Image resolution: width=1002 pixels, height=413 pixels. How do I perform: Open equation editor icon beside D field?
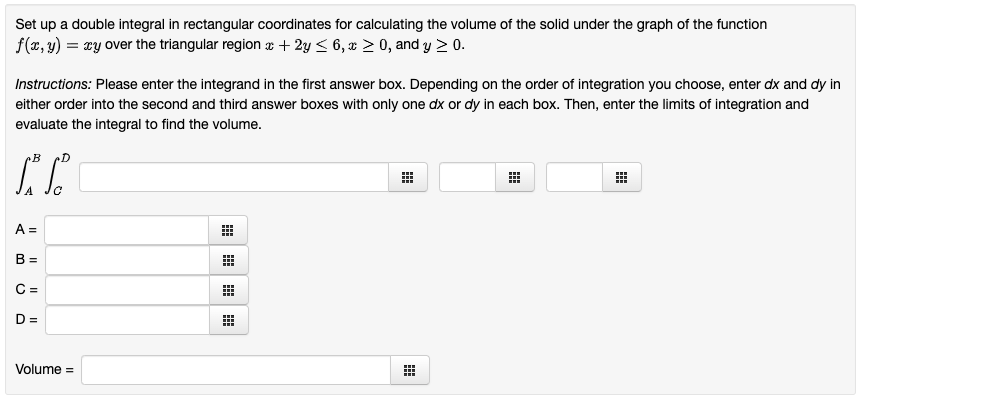pyautogui.click(x=228, y=320)
